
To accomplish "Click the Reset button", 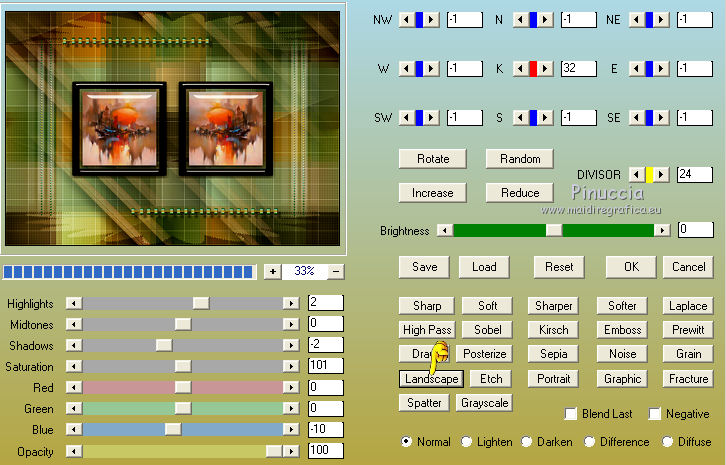I will [x=559, y=267].
